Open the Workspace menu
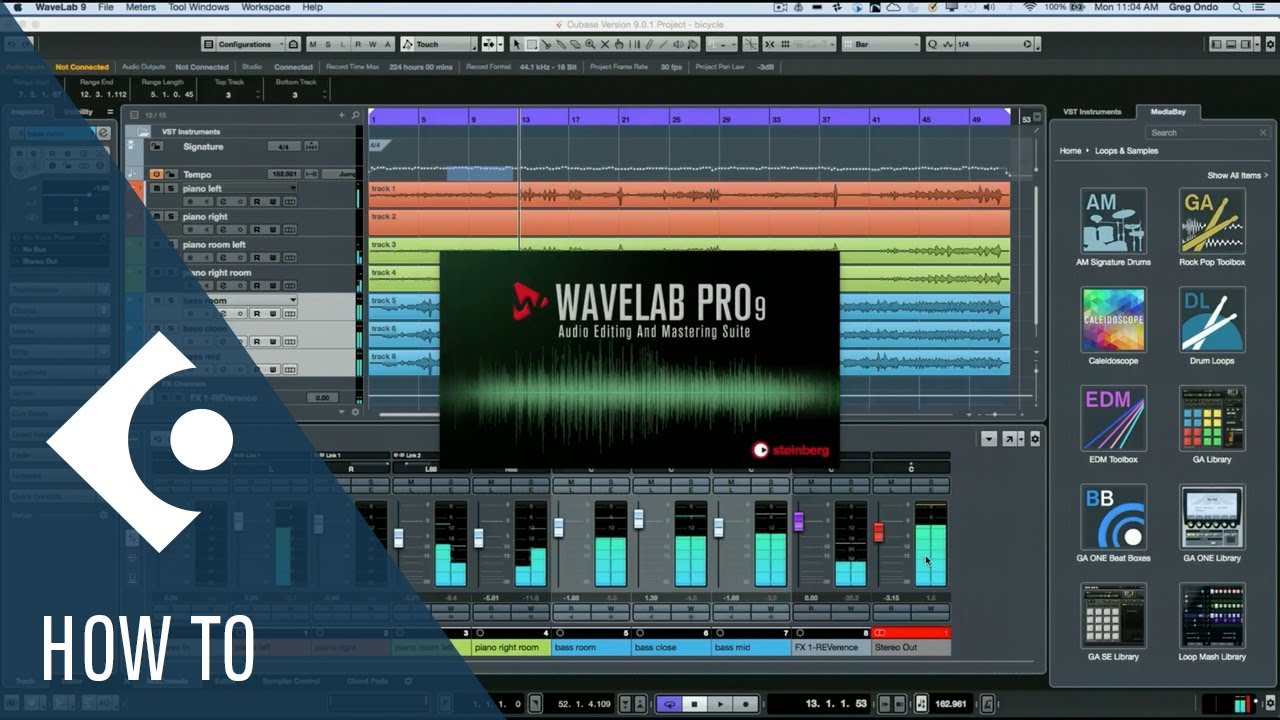The height and width of the screenshot is (720, 1280). 266,7
